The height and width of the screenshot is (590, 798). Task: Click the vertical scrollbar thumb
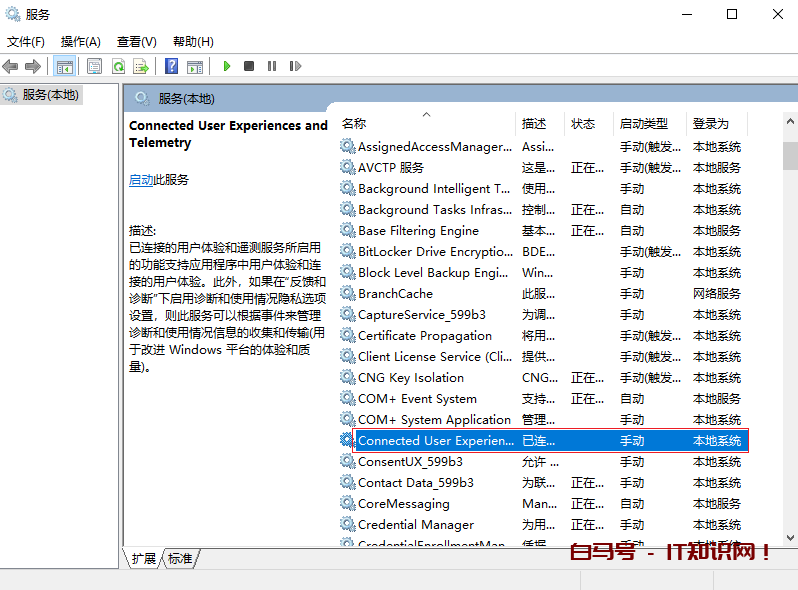click(790, 156)
